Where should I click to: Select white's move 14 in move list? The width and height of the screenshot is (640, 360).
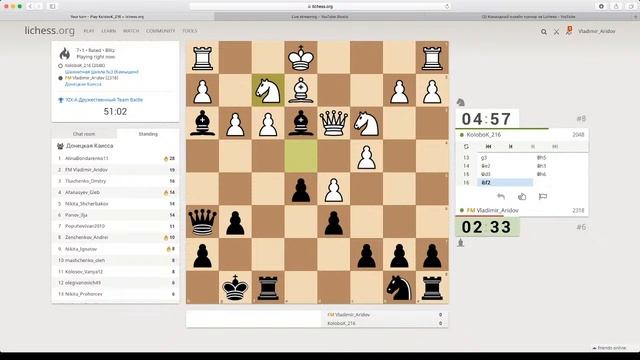click(504, 166)
